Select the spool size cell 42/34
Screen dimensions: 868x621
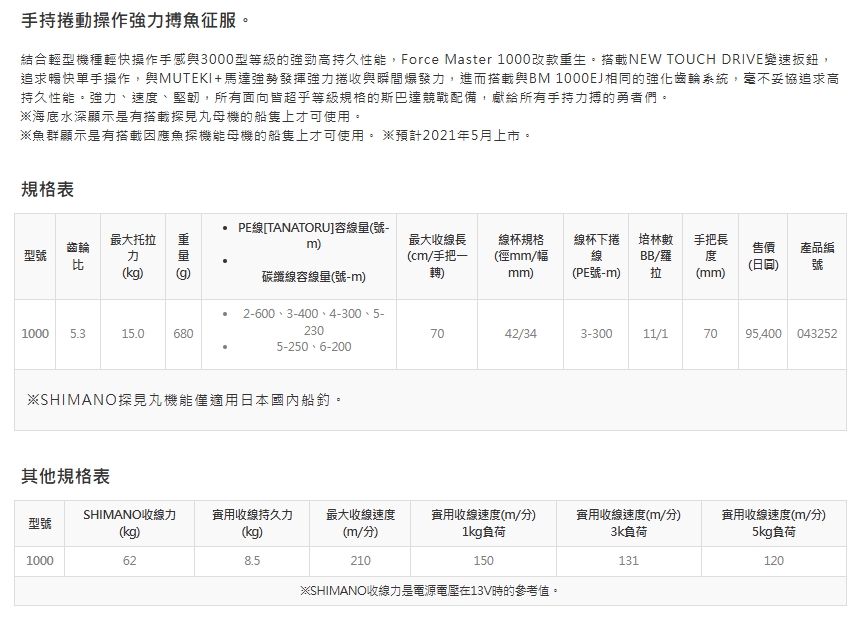520,334
